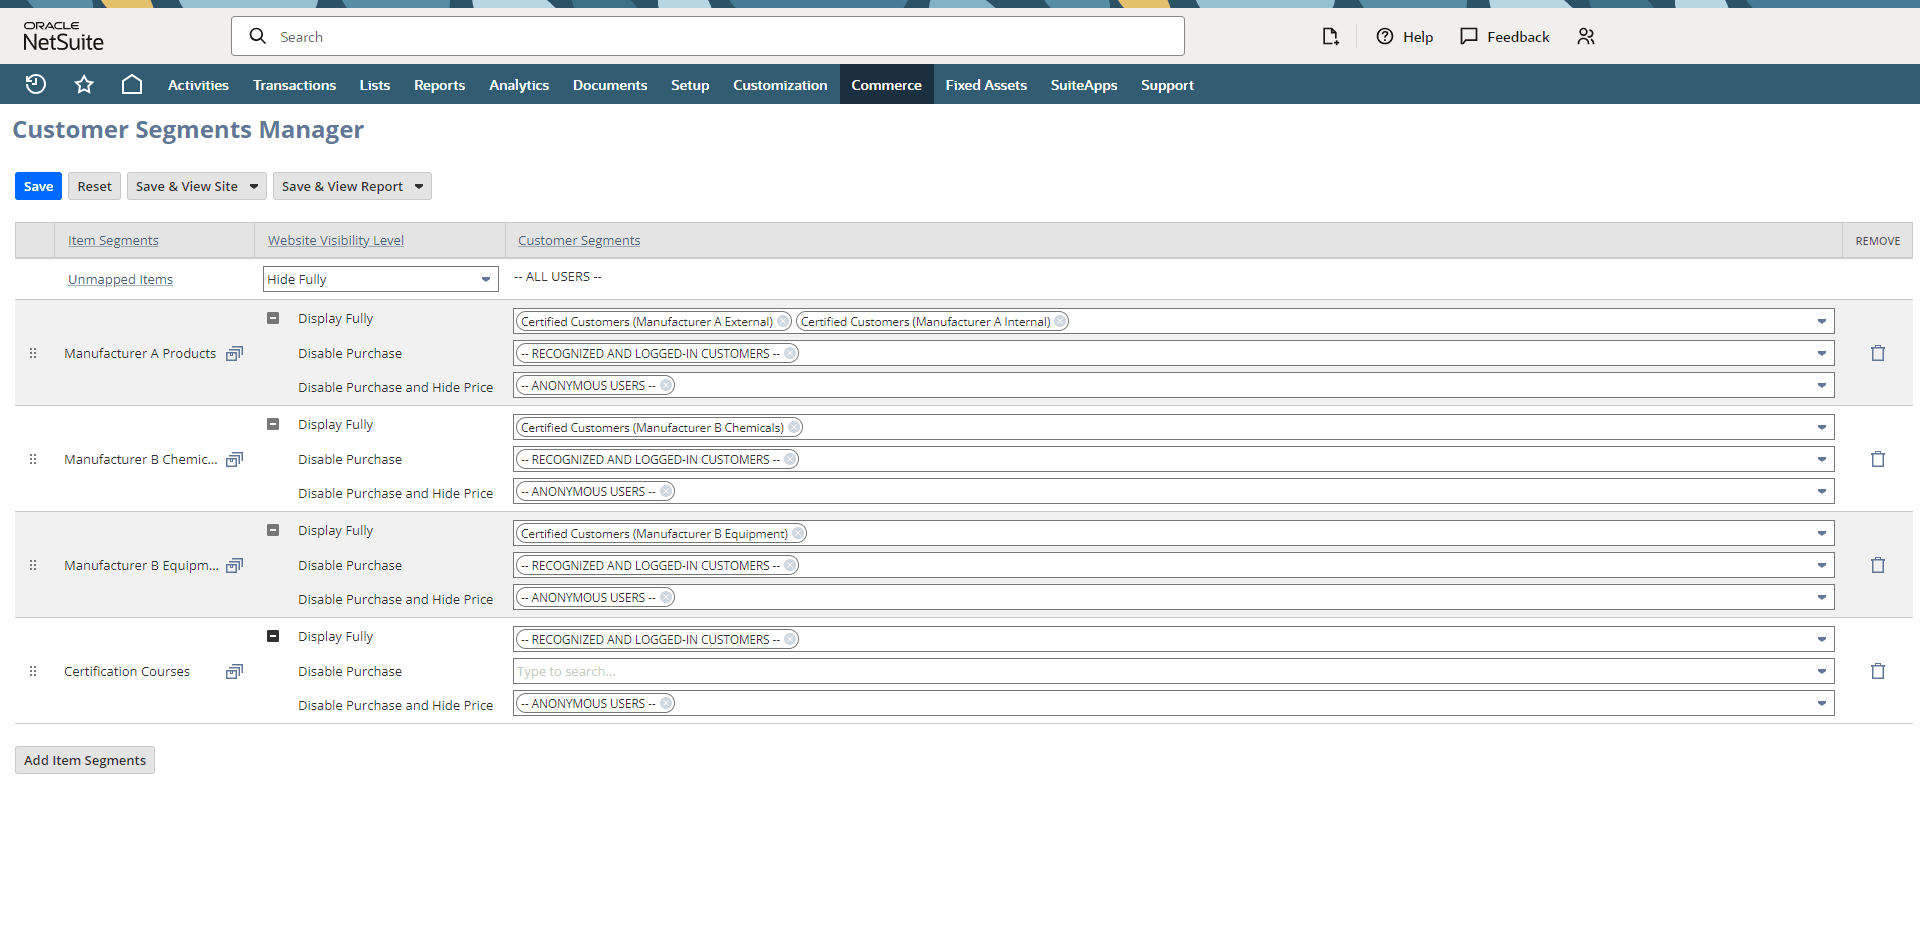
Task: Open Certification Courses segment in new window
Action: click(x=234, y=672)
